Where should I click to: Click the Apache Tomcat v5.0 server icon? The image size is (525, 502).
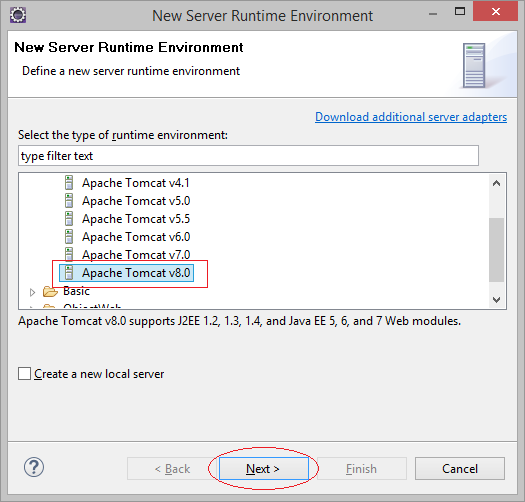(69, 201)
